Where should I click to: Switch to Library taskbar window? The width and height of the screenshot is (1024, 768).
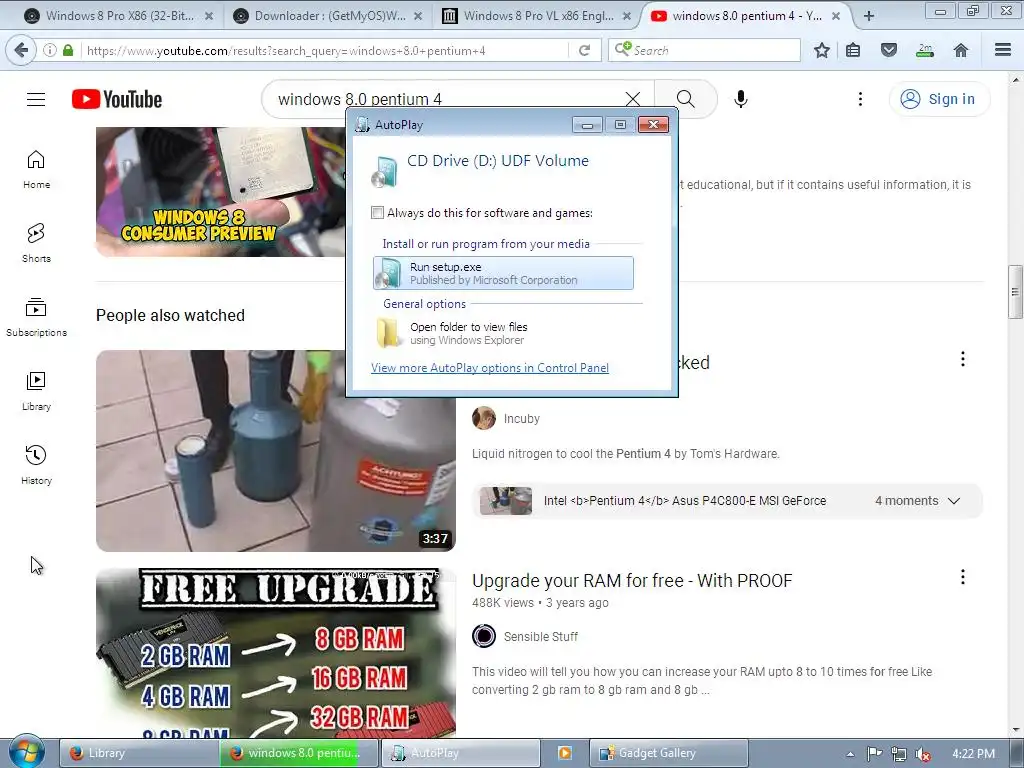(139, 753)
